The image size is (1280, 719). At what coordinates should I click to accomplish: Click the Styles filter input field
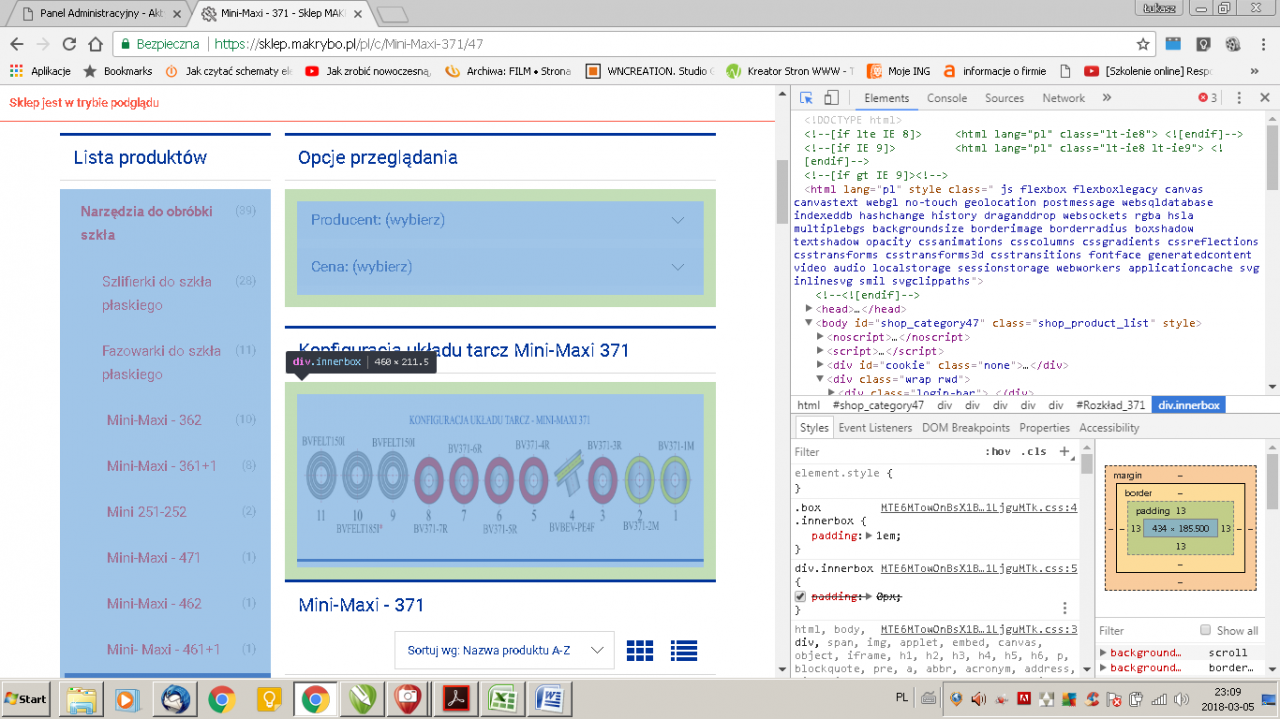point(885,452)
